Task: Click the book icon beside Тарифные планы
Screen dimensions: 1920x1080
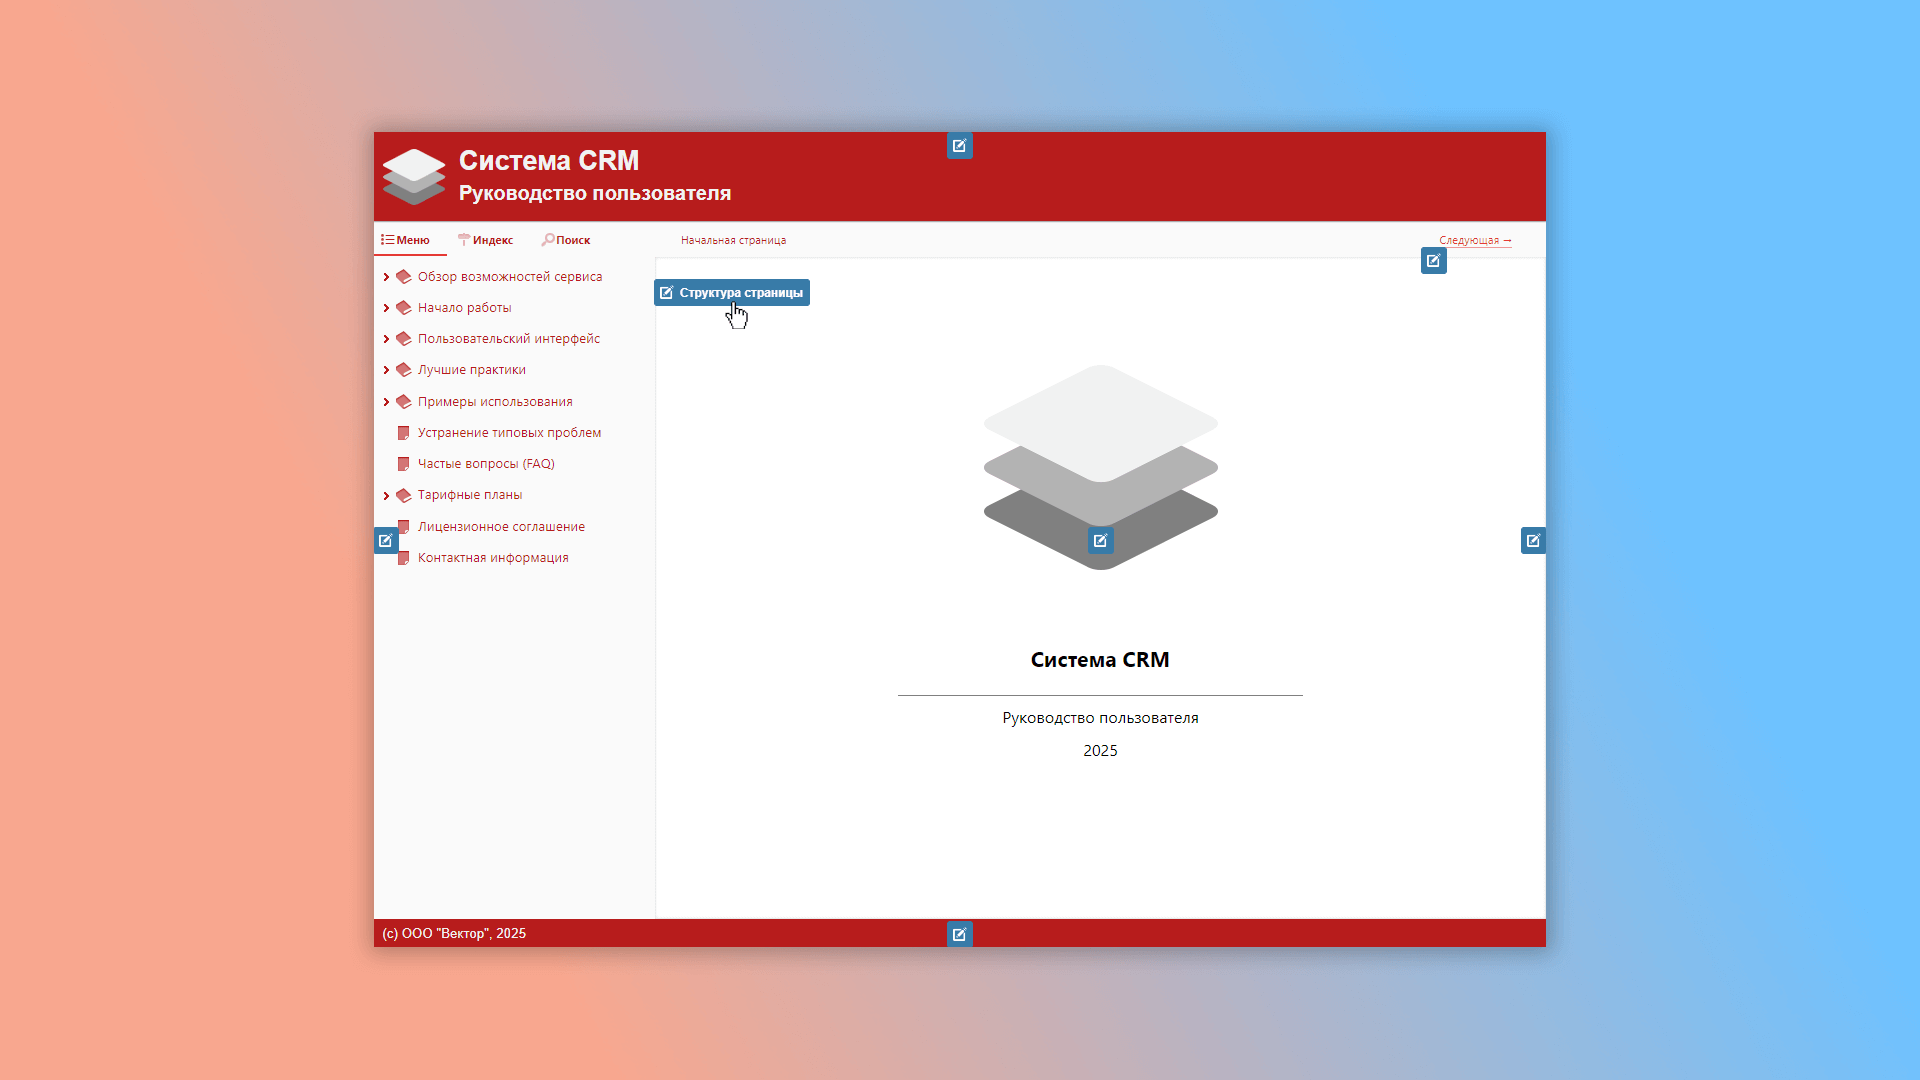Action: 404,495
